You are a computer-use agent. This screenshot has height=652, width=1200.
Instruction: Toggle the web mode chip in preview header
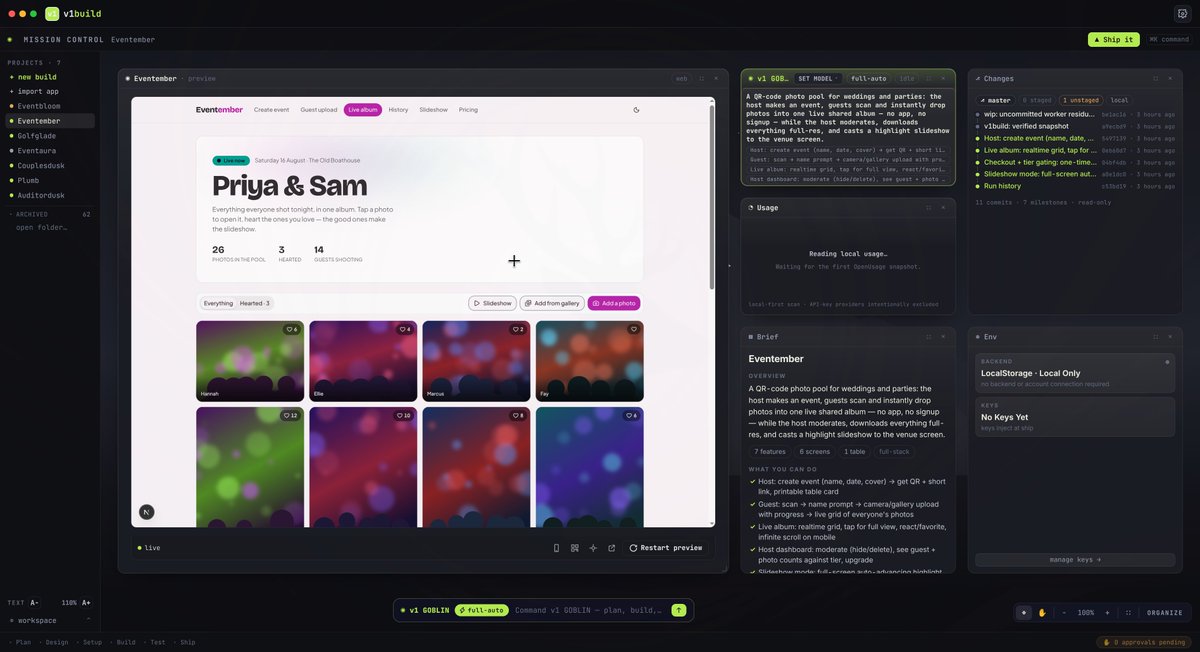click(681, 78)
